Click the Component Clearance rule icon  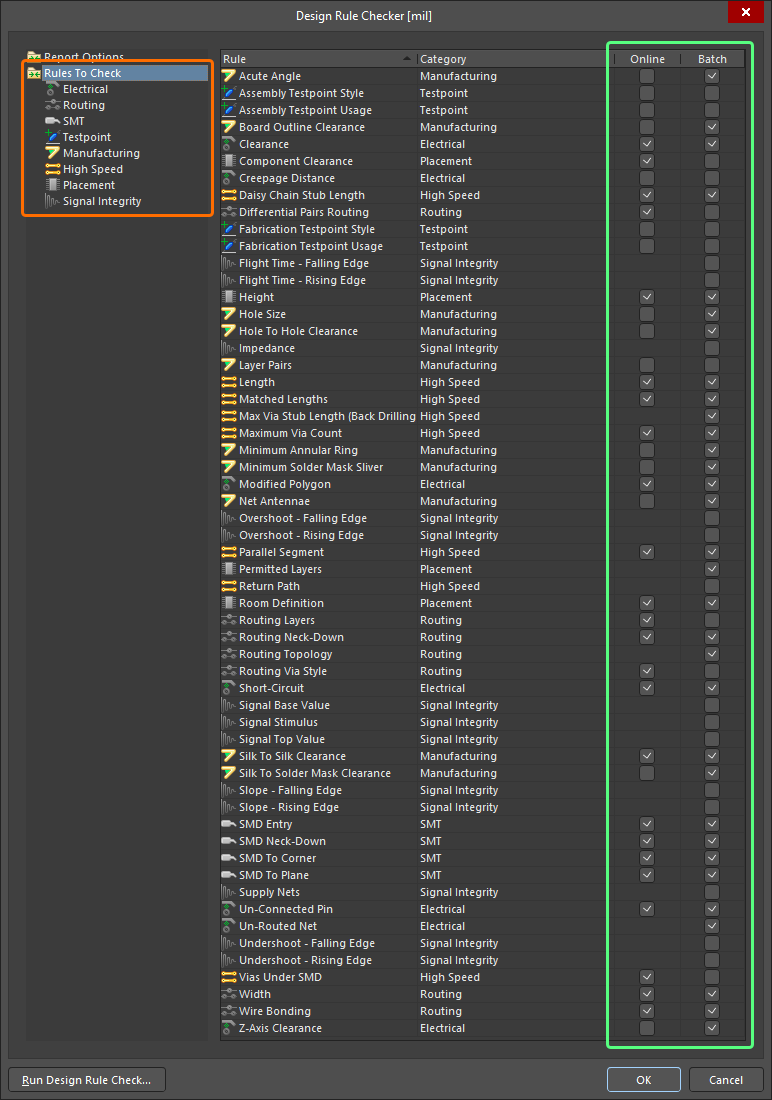(x=229, y=161)
